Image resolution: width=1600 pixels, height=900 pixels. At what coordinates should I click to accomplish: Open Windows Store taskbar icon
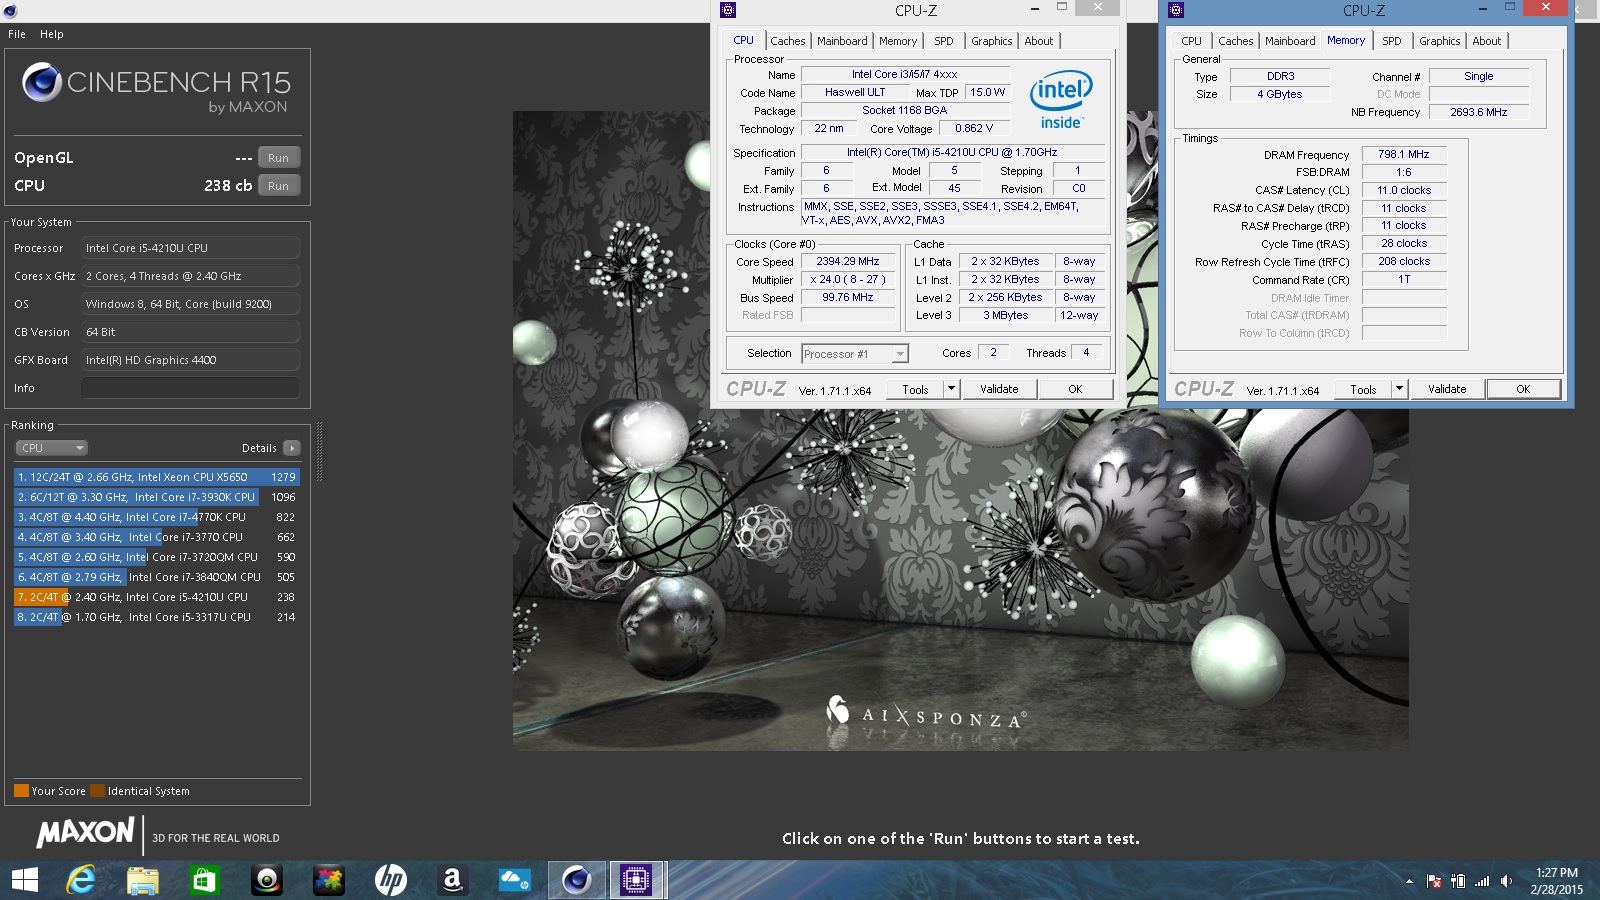click(205, 880)
